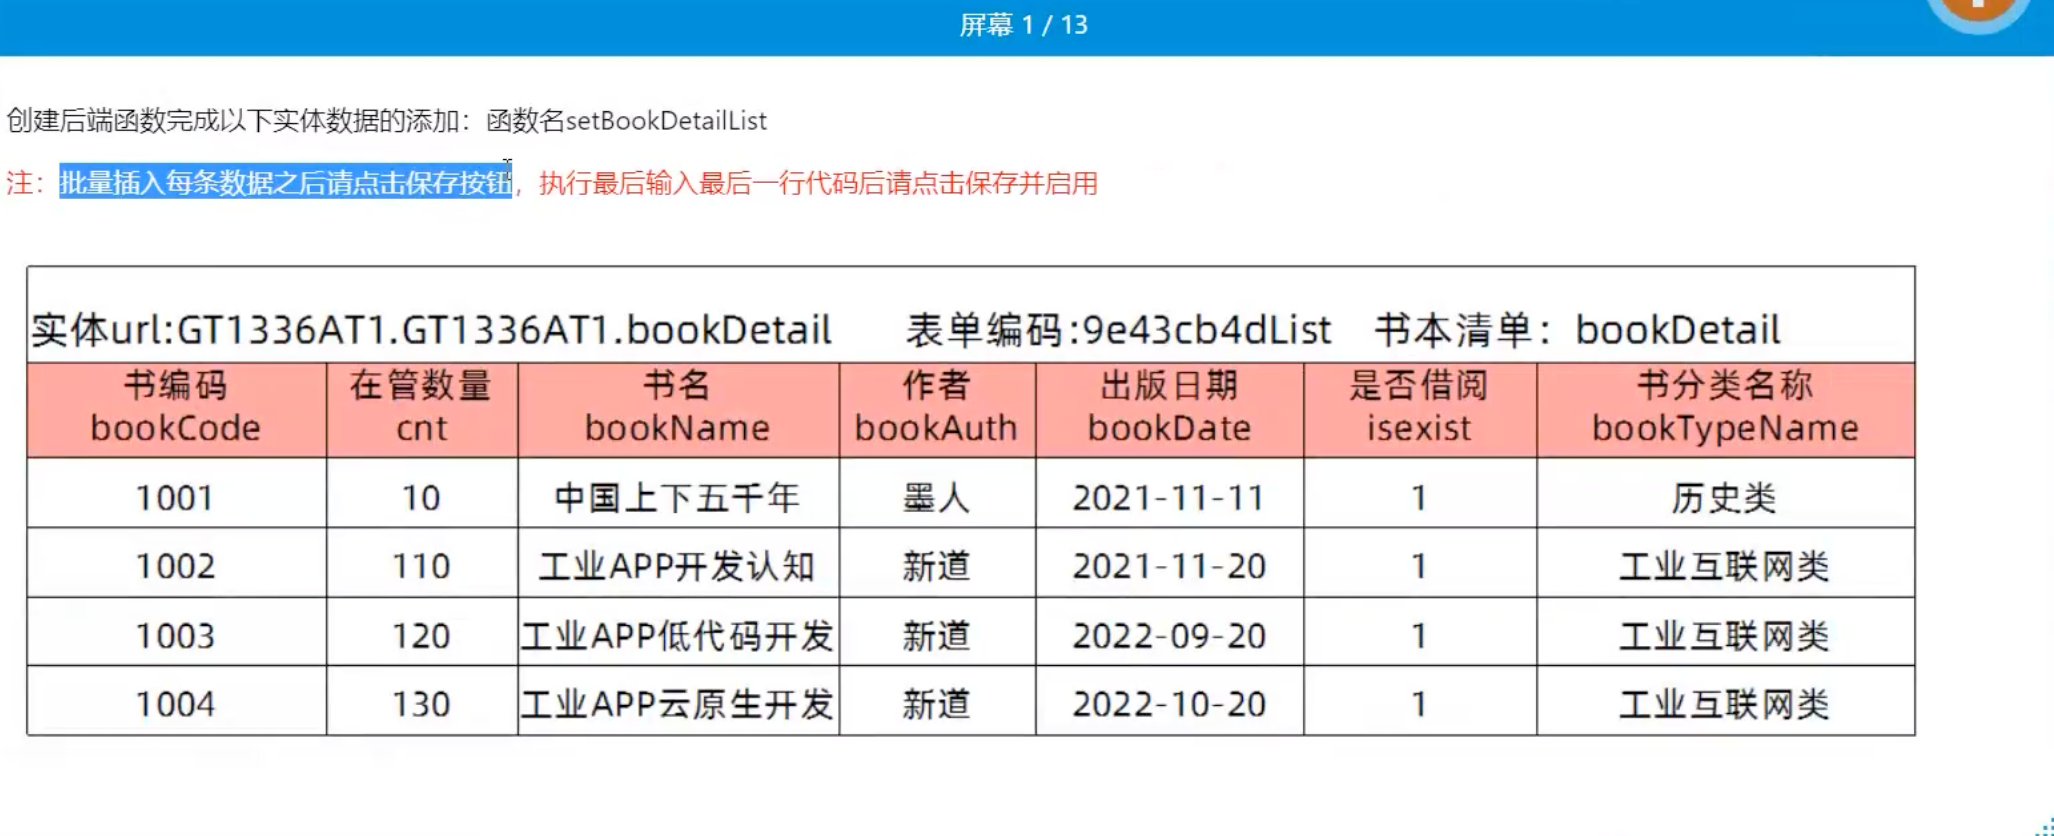Click the orange floating button at top right
The image size is (2054, 836).
tap(1977, 12)
